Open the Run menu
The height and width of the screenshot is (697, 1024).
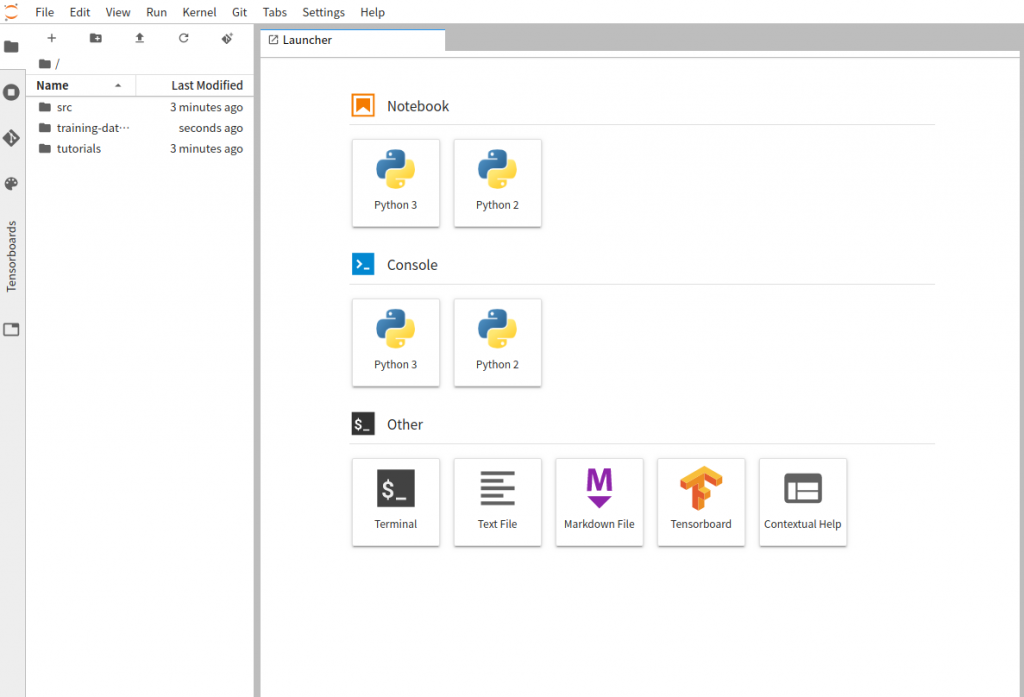click(x=156, y=12)
